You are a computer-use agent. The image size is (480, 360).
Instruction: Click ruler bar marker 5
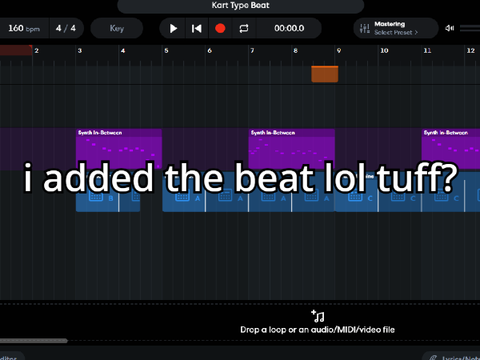pos(166,51)
